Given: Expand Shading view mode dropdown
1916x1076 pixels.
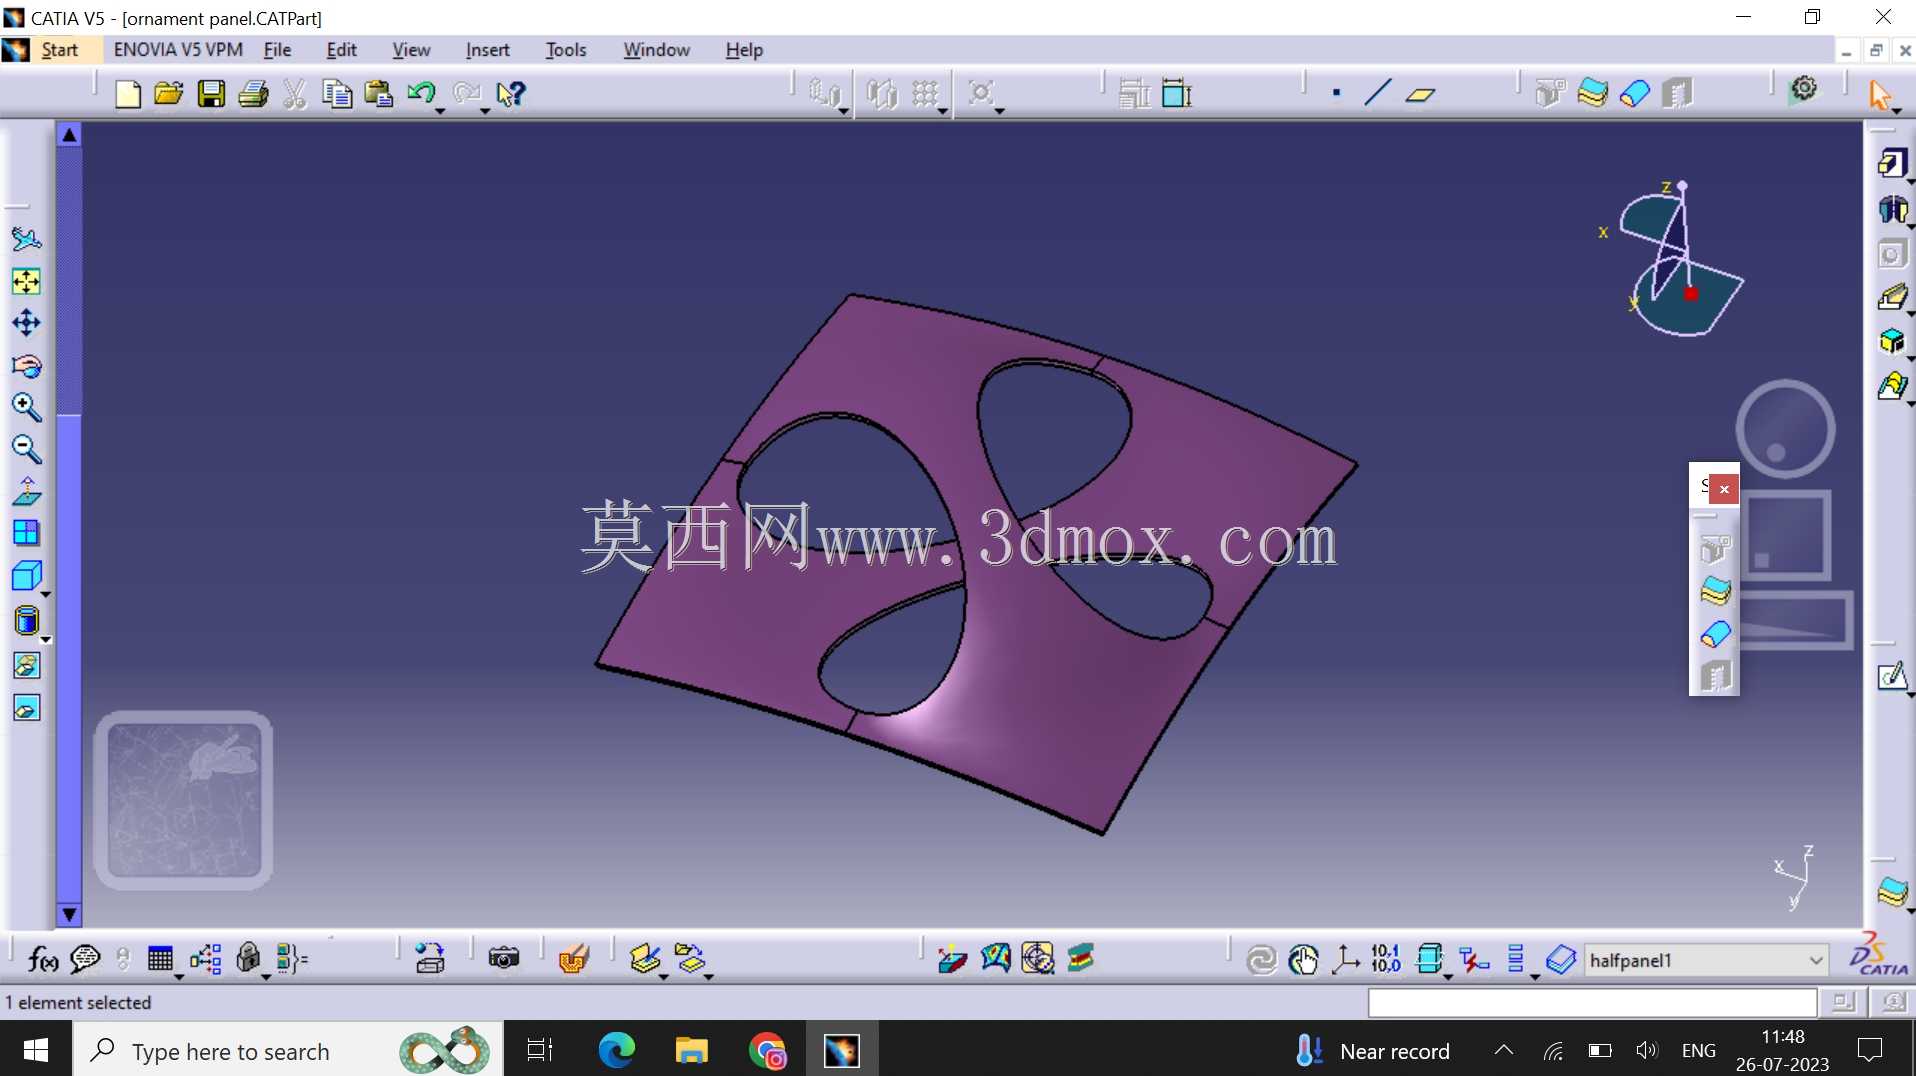Looking at the screenshot, I should click(x=45, y=638).
